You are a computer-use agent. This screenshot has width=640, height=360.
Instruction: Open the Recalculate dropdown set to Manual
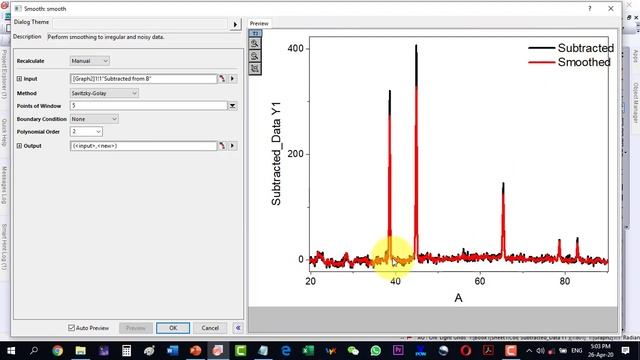89,61
